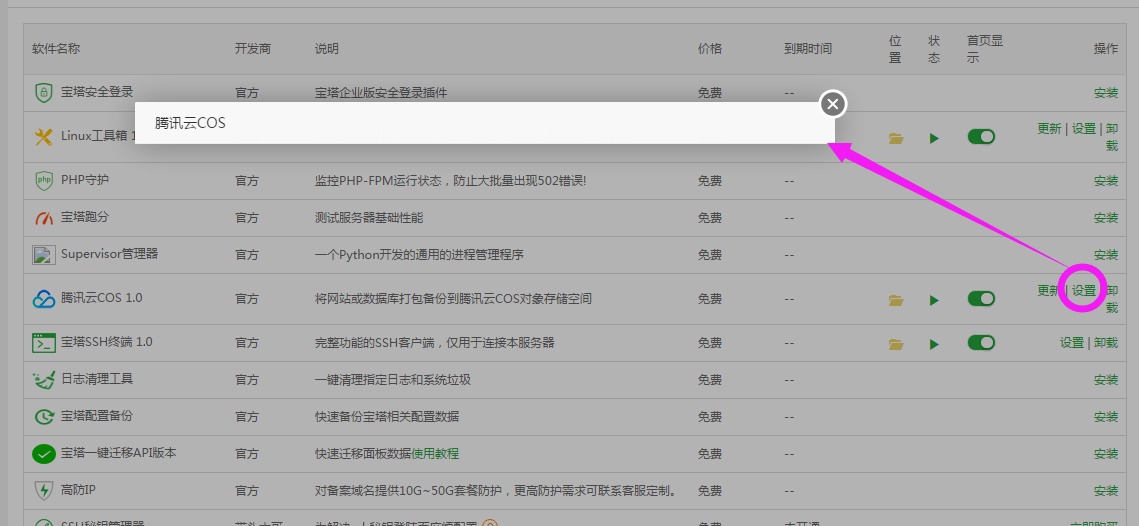Select the PHP守护 name text

pos(85,179)
